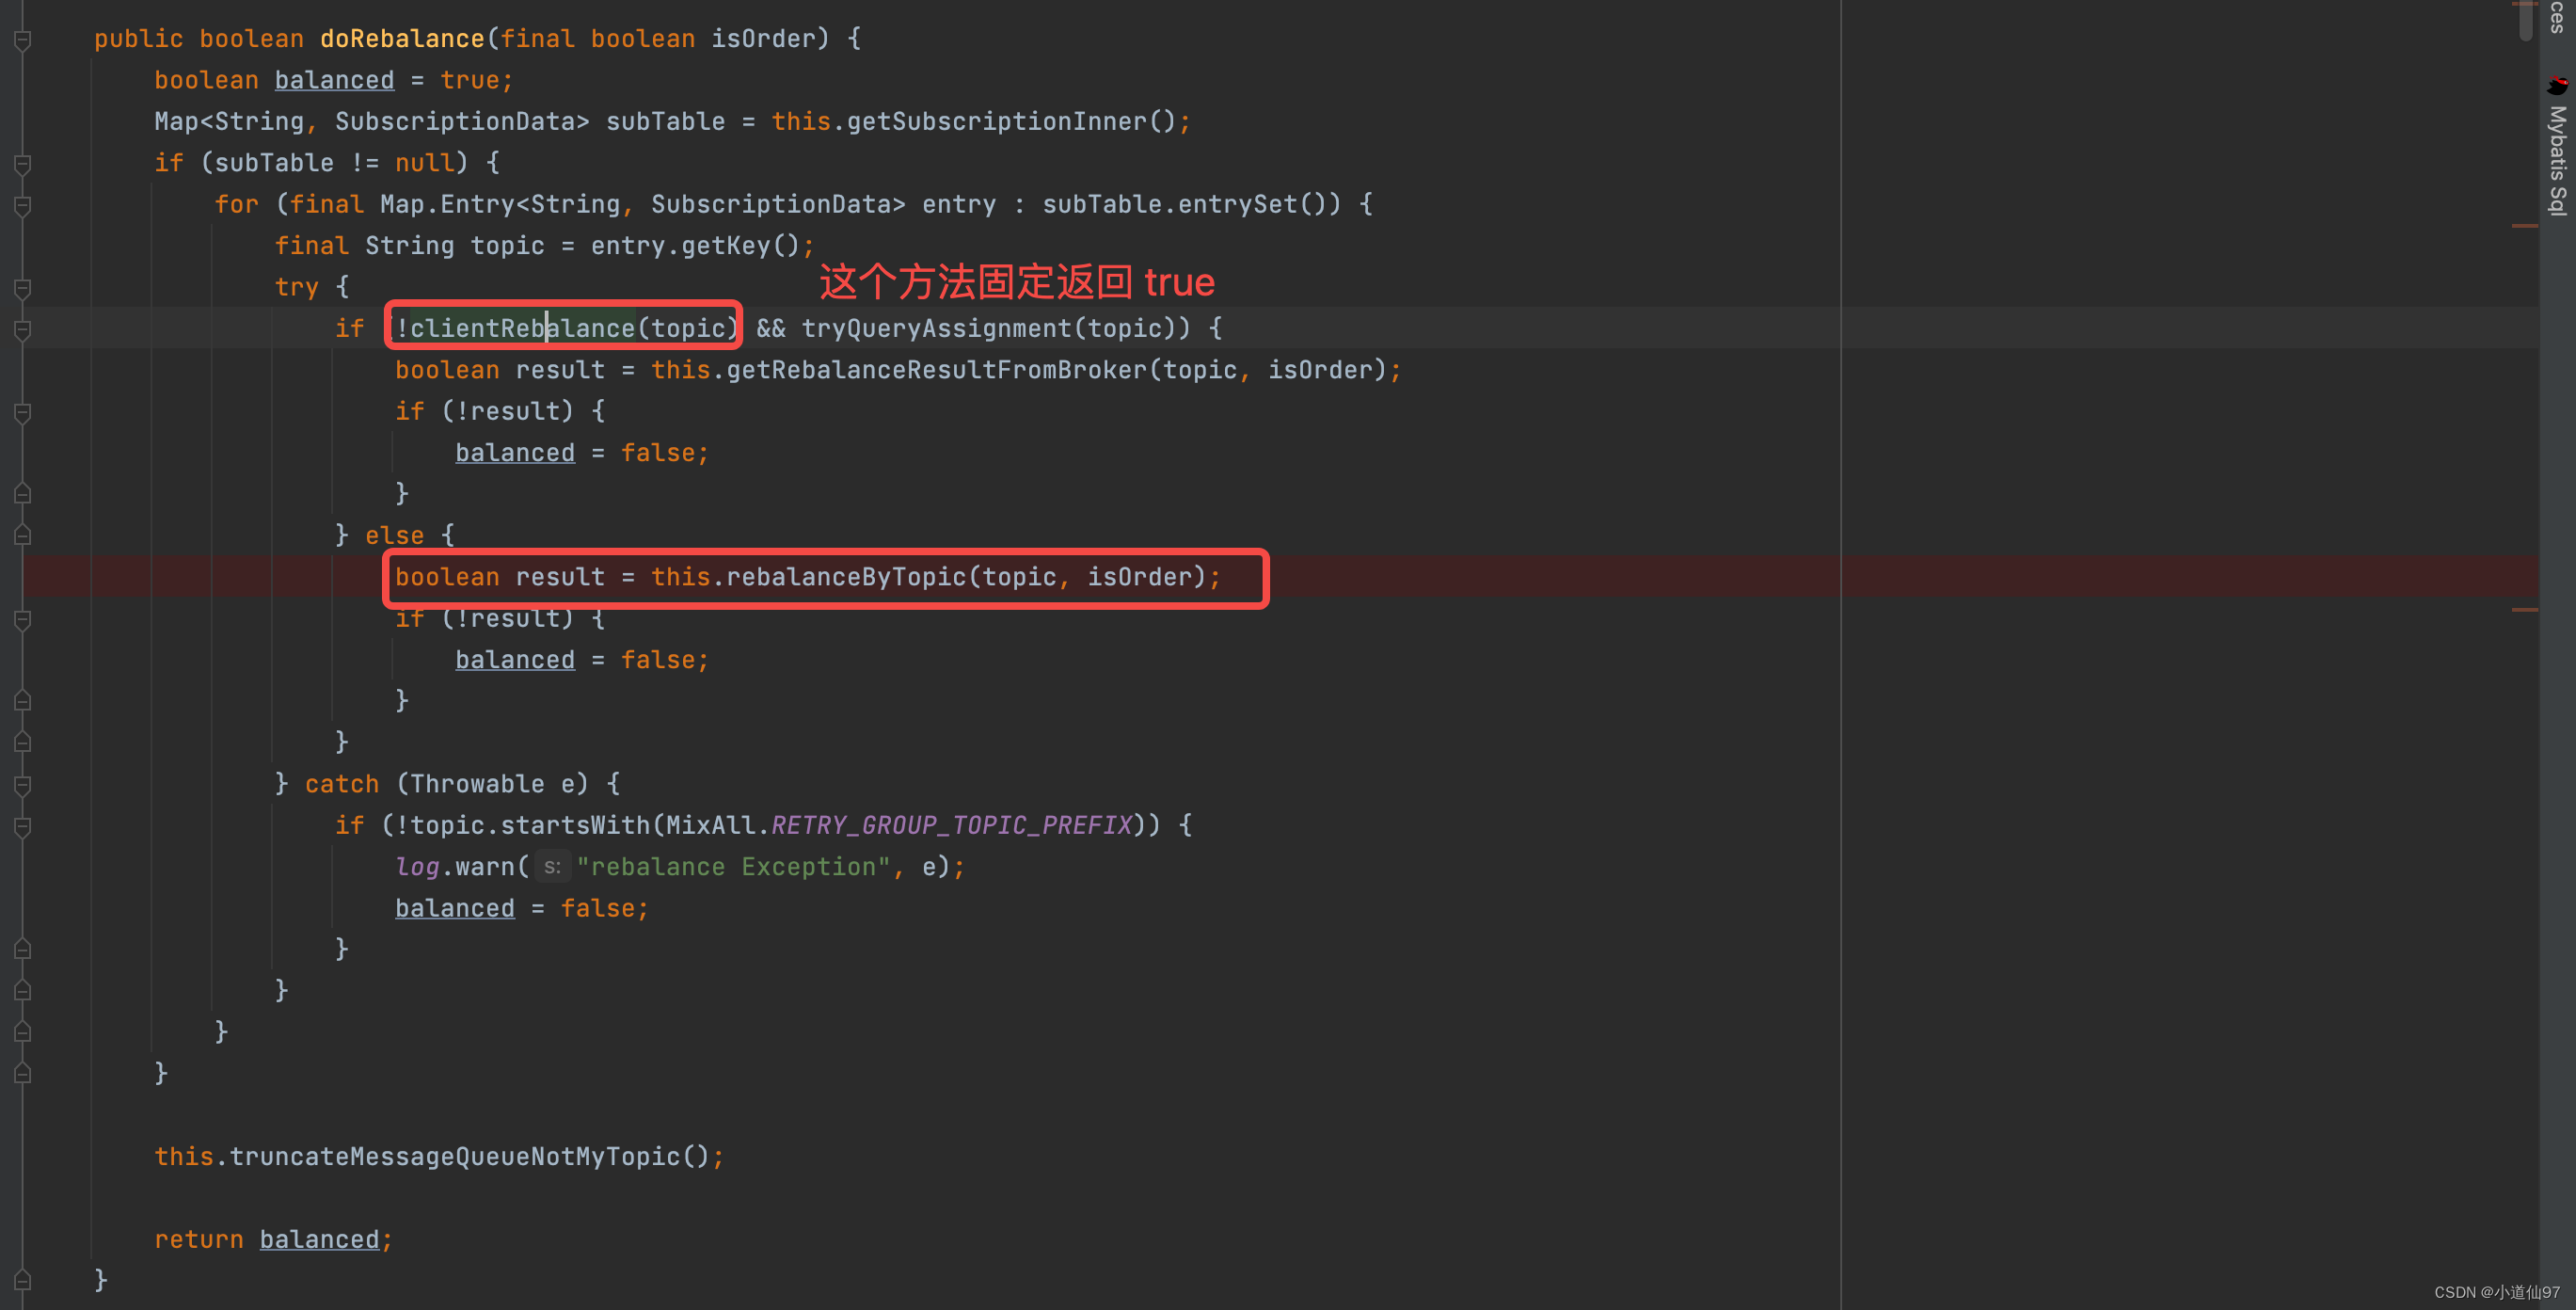Click 'balanced' in the 'boolean balanced = true' line
The width and height of the screenshot is (2576, 1310).
click(334, 80)
